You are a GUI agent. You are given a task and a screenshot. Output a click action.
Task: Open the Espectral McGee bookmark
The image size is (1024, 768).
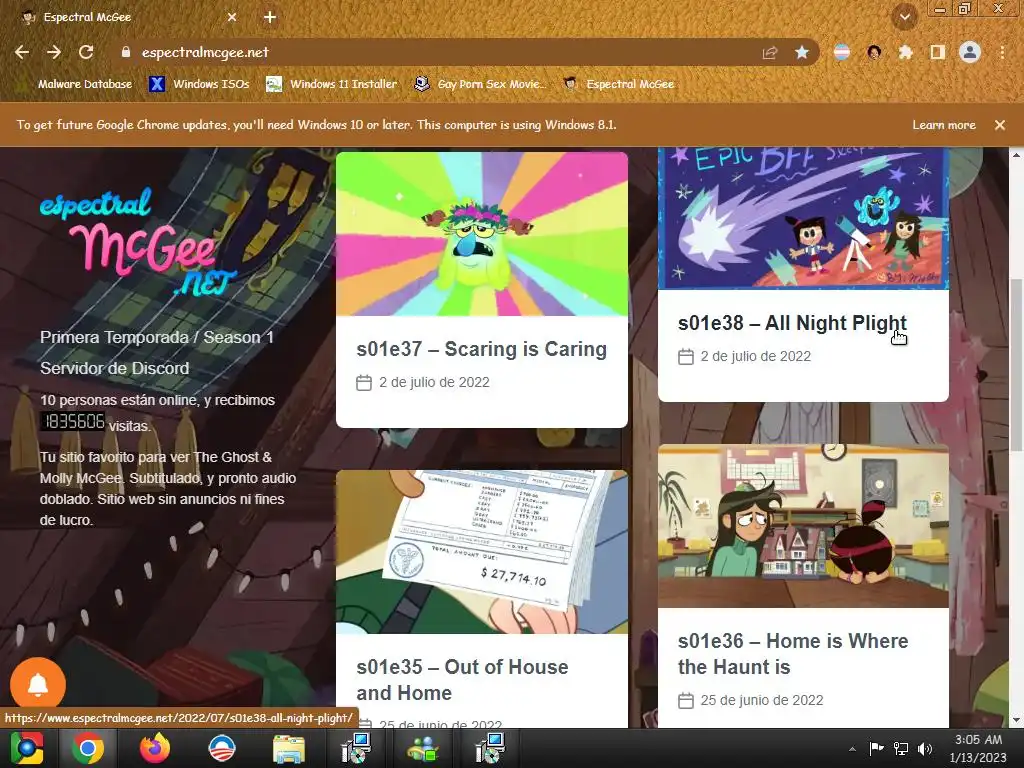(x=619, y=84)
